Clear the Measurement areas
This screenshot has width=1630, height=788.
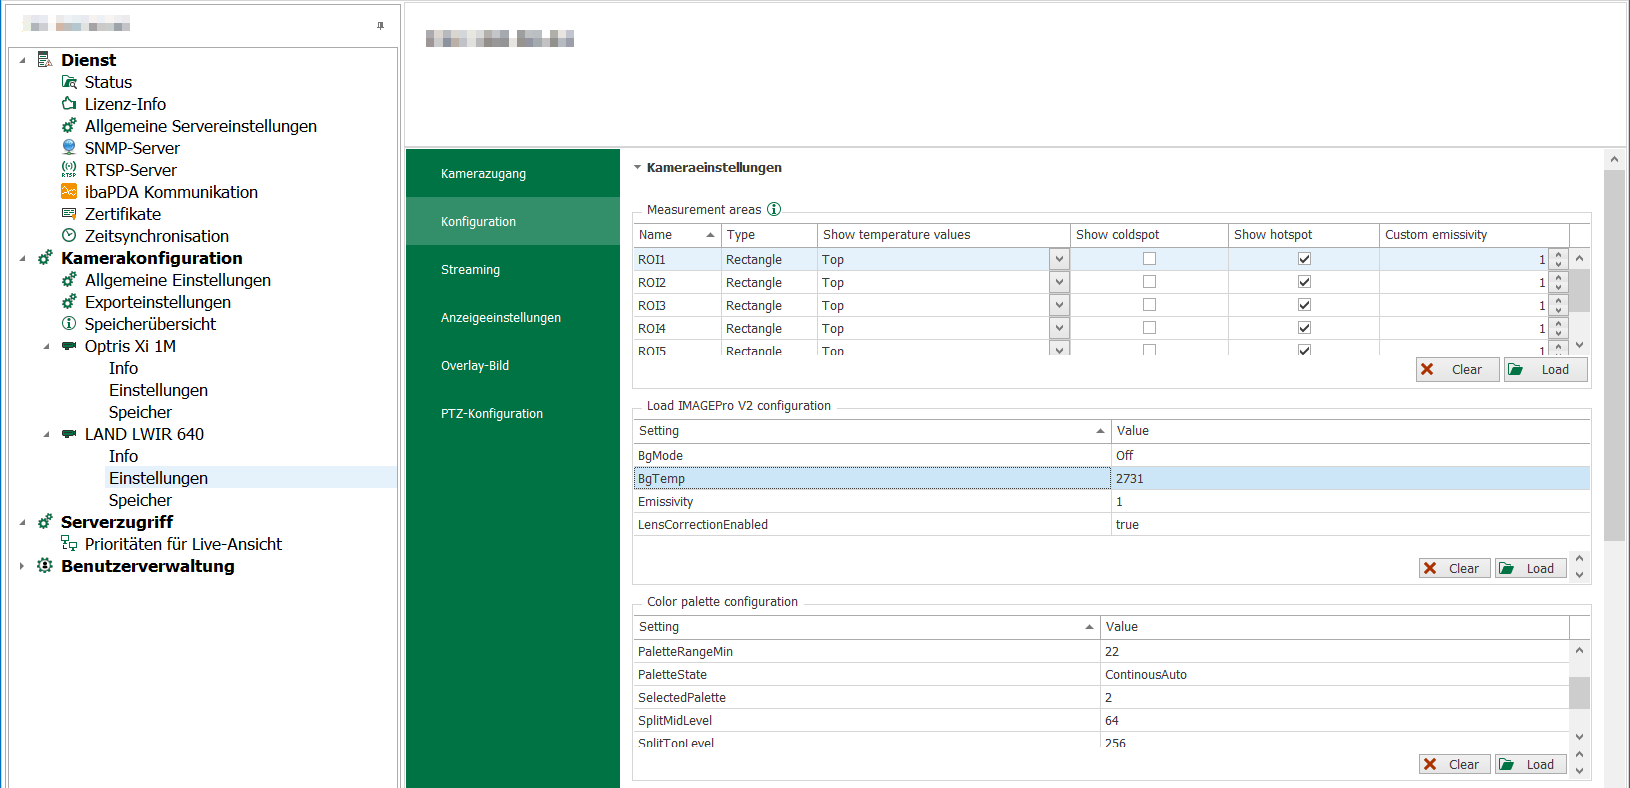[x=1457, y=369]
